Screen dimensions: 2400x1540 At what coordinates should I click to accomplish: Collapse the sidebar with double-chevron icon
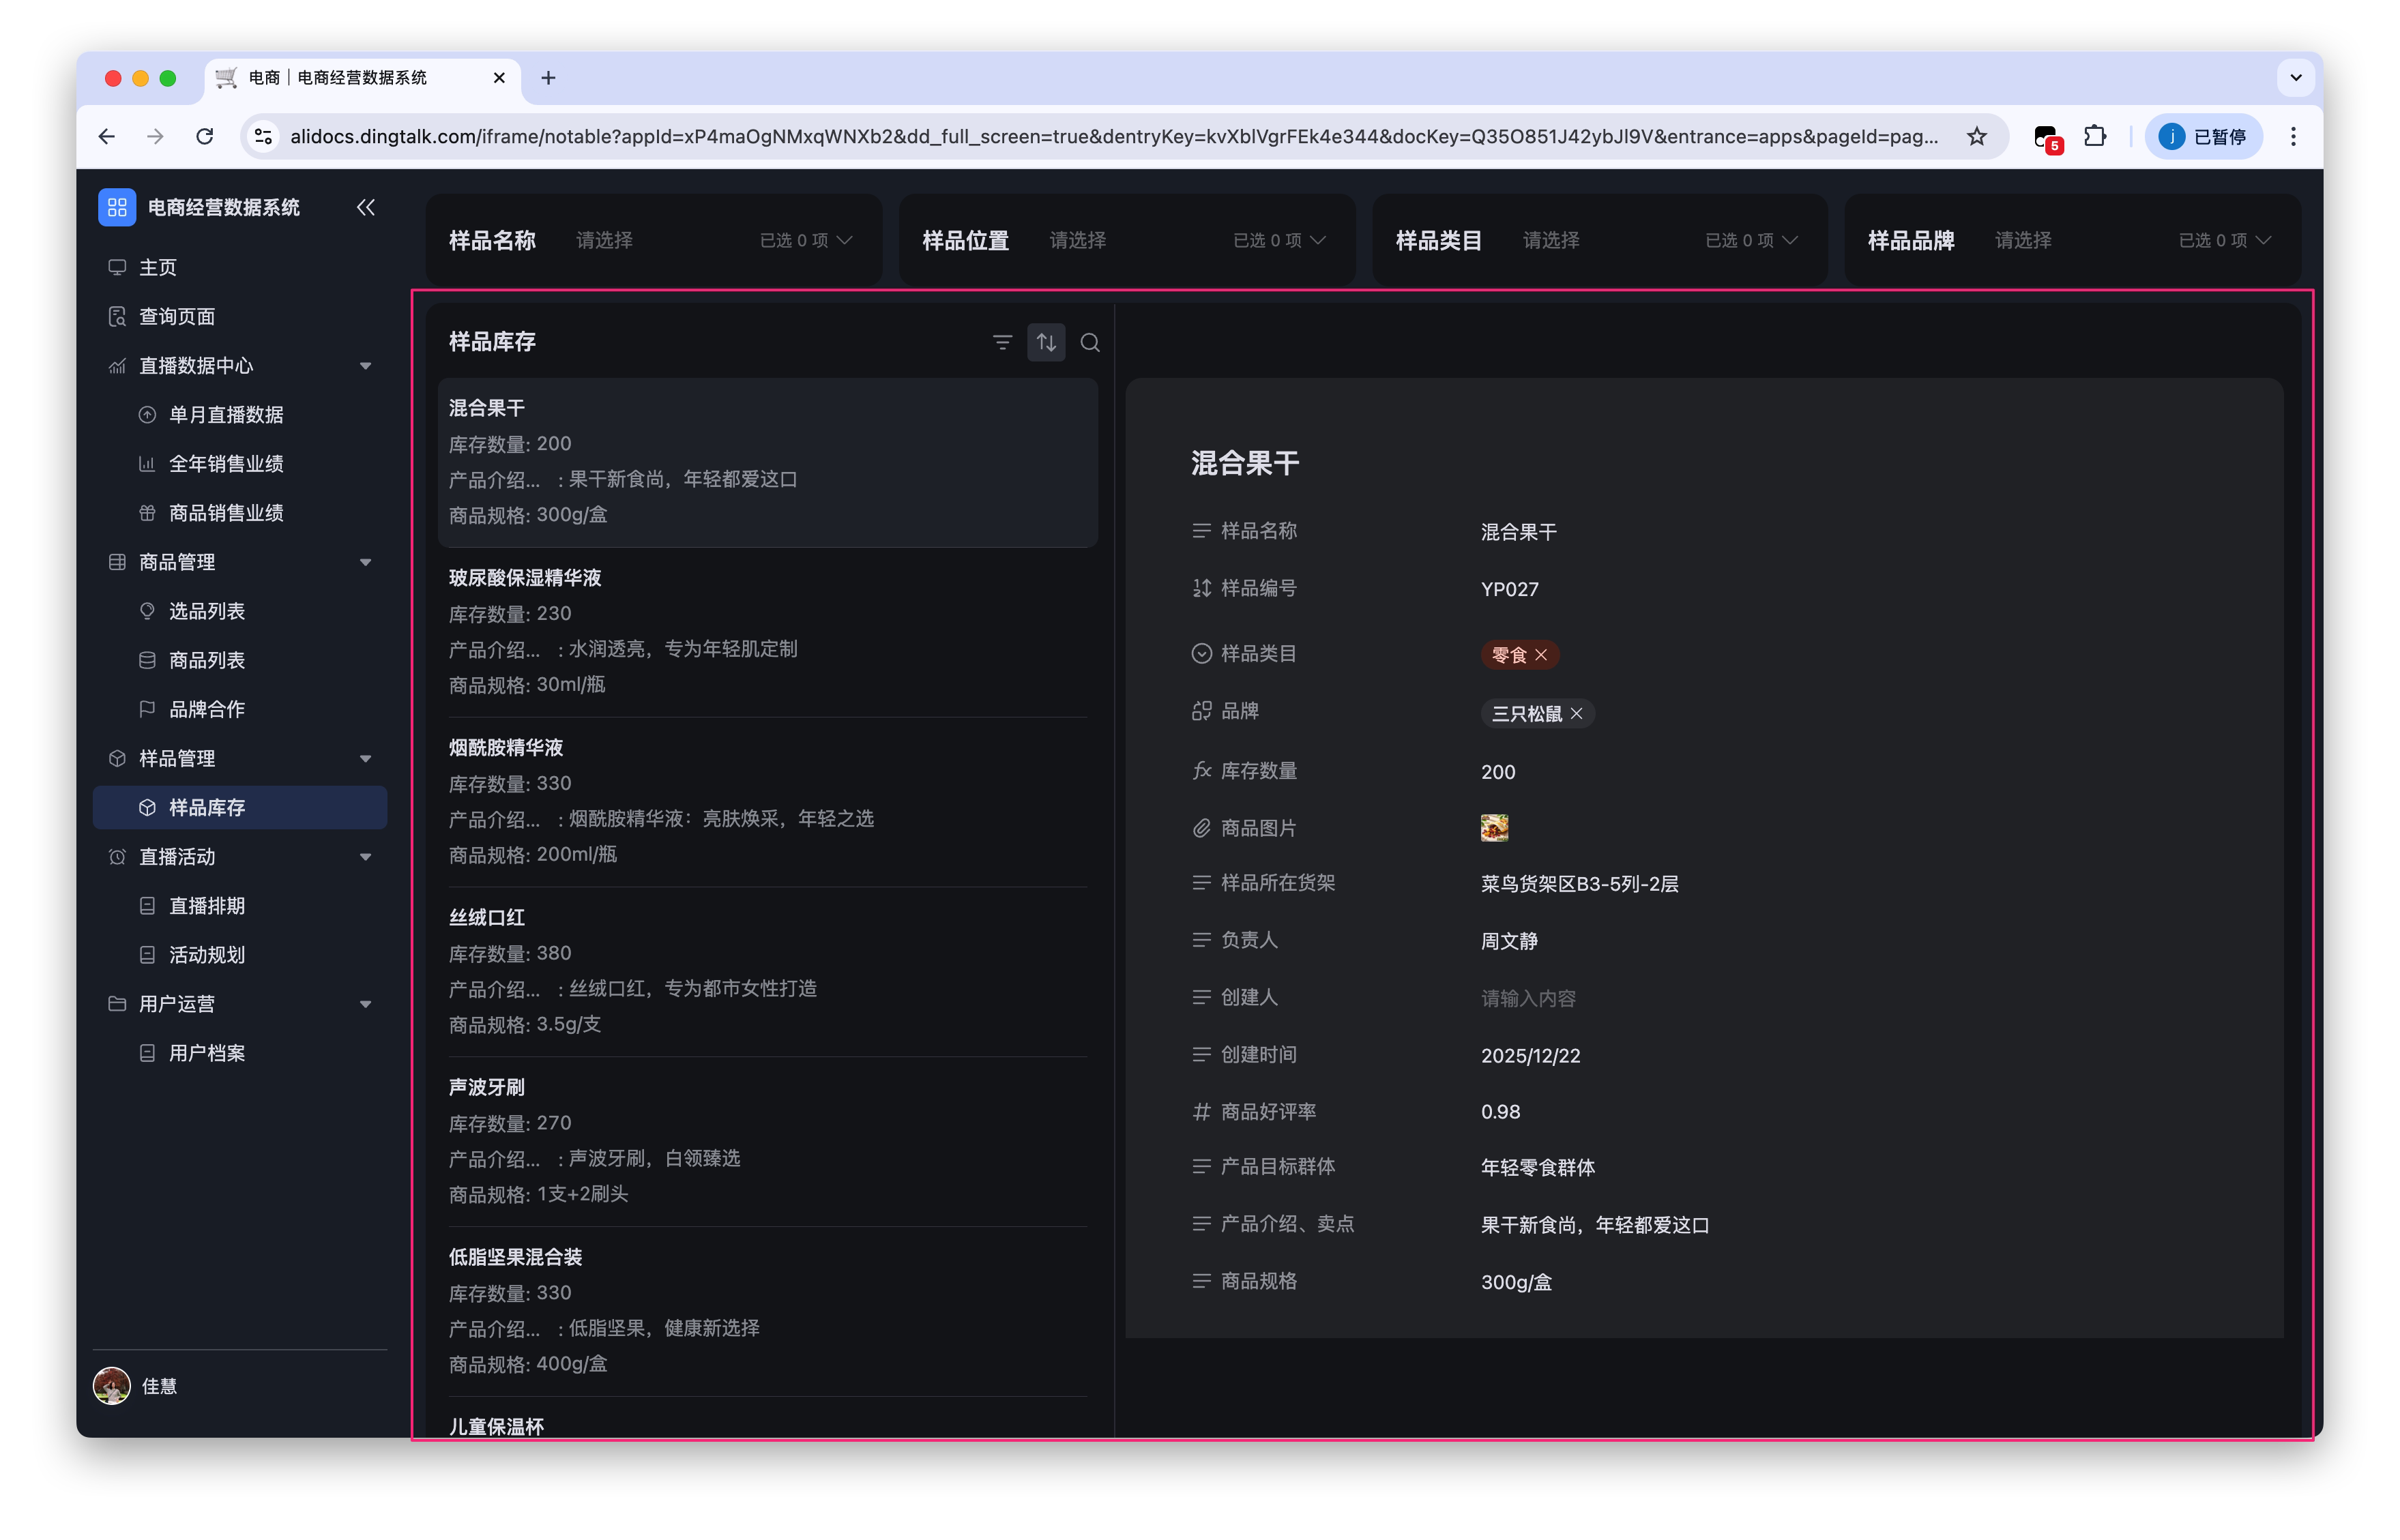365,207
